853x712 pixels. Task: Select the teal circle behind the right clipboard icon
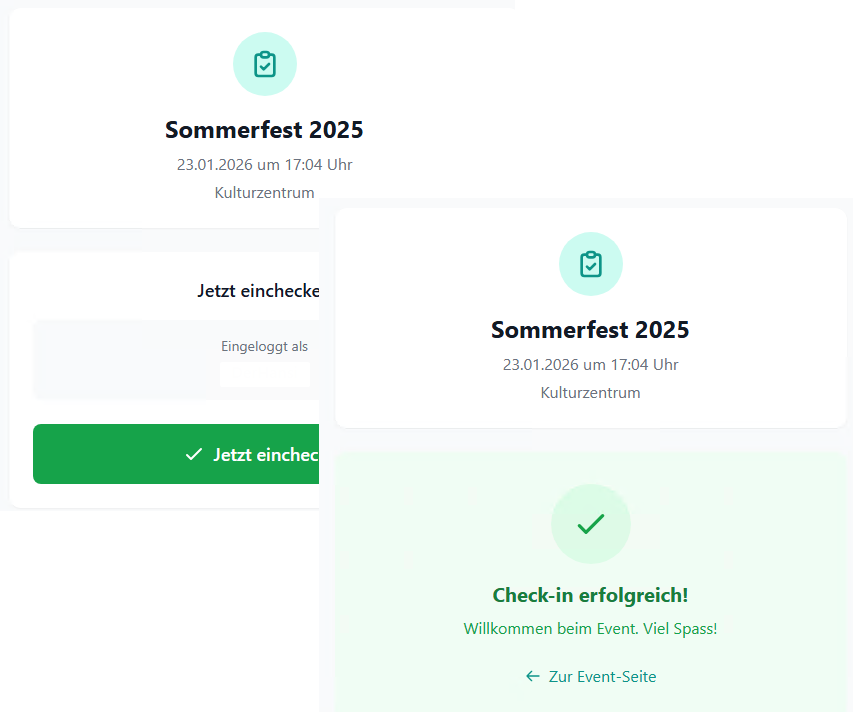[x=570, y=248]
